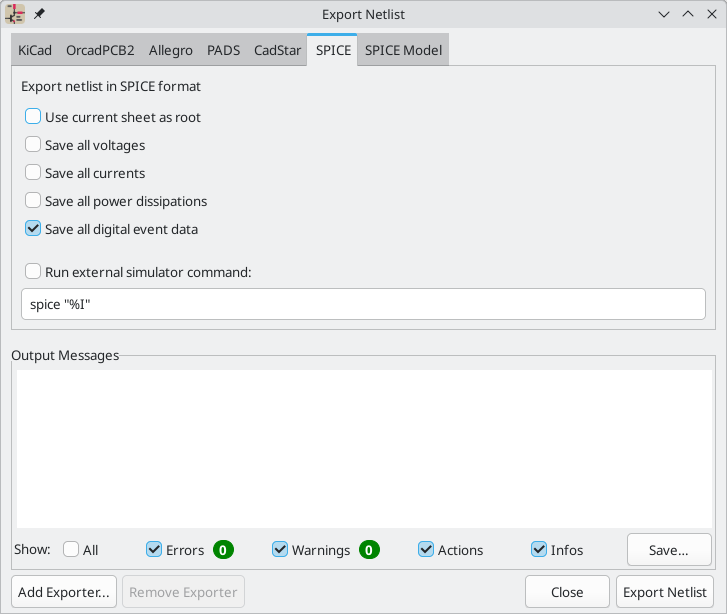Enable Use current sheet as root
Viewport: 727px width, 614px height.
click(x=33, y=117)
